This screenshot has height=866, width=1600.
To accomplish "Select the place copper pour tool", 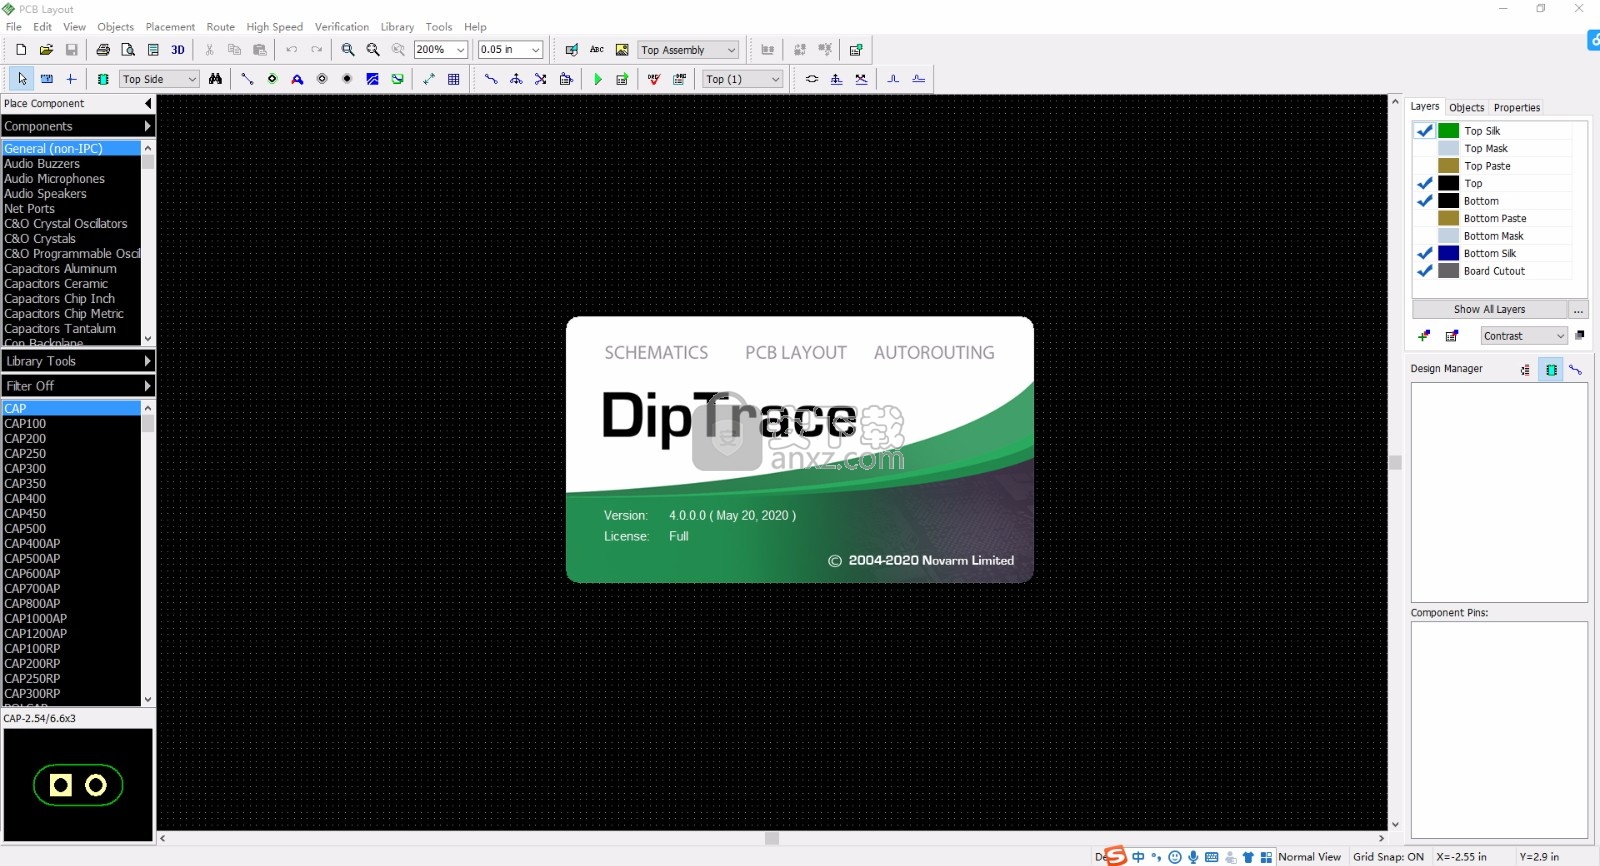I will coord(372,79).
